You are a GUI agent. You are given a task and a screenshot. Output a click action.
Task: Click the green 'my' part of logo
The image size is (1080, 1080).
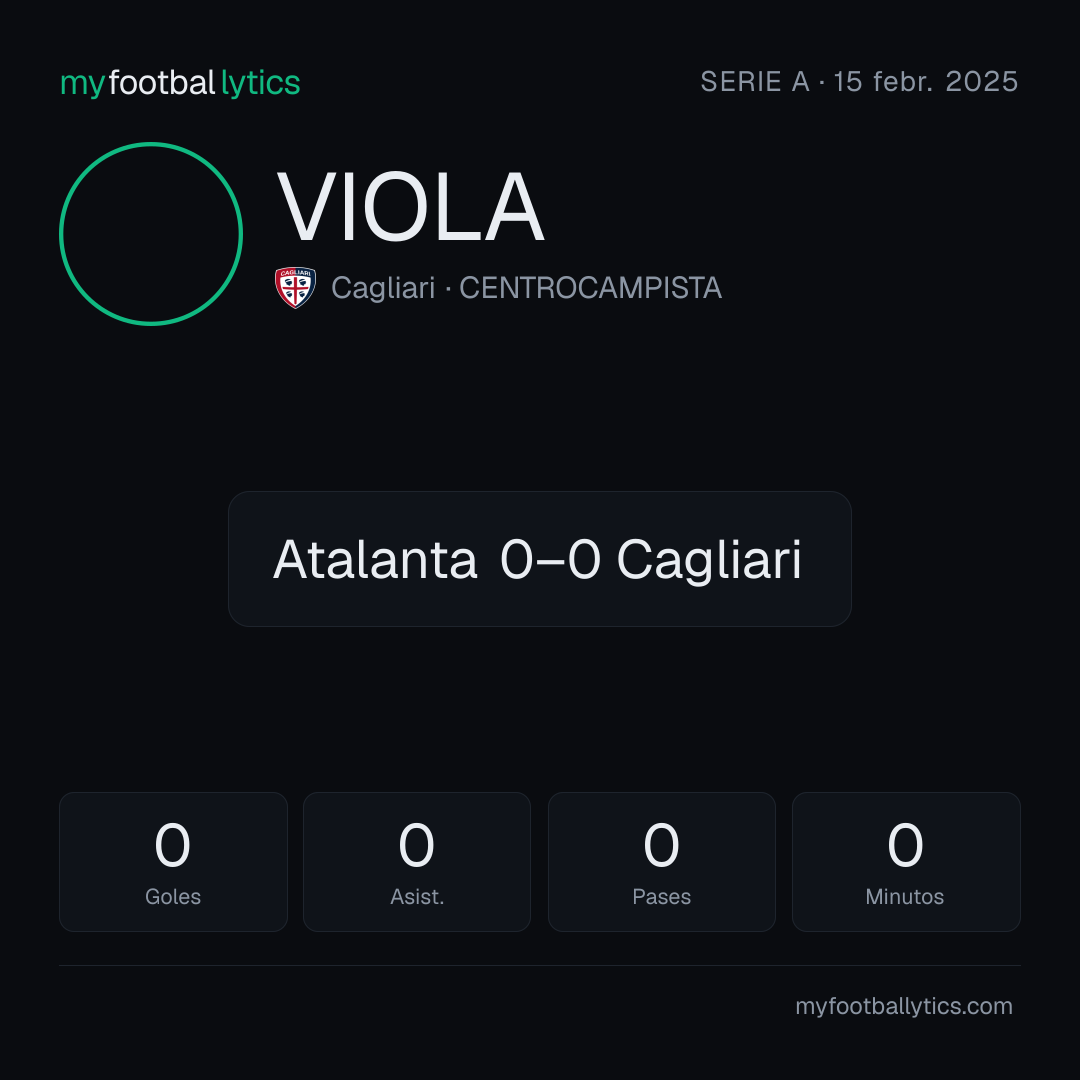point(83,85)
